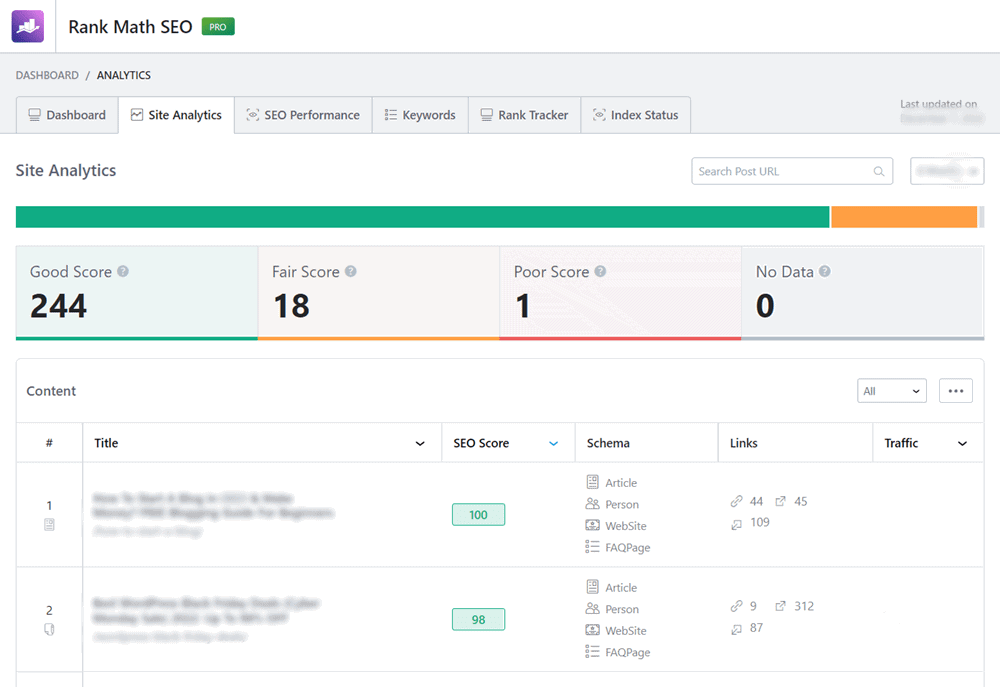The image size is (1000, 687).
Task: Focus the Search Post URL field
Action: (792, 171)
